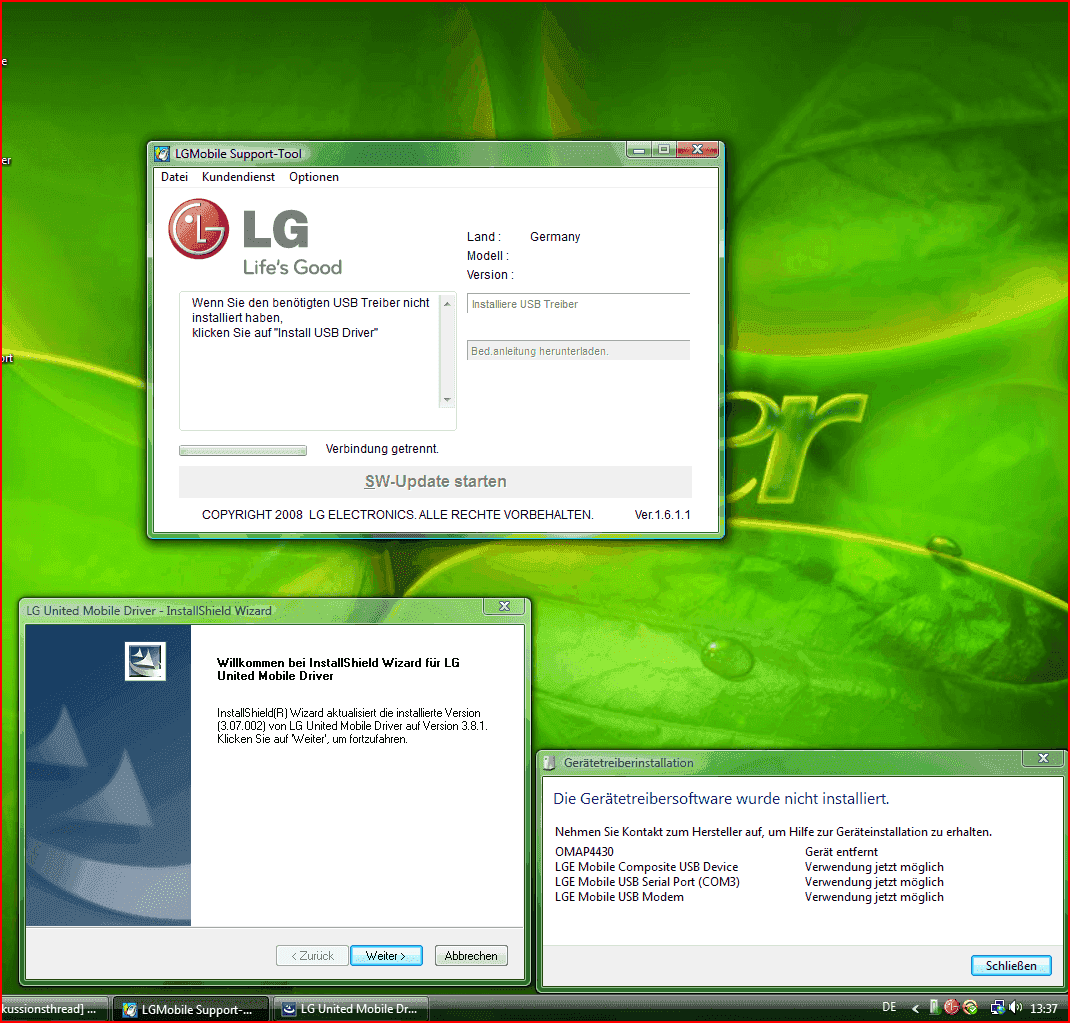Click scroll up arrow in message box
The width and height of the screenshot is (1070, 1023).
click(x=447, y=304)
